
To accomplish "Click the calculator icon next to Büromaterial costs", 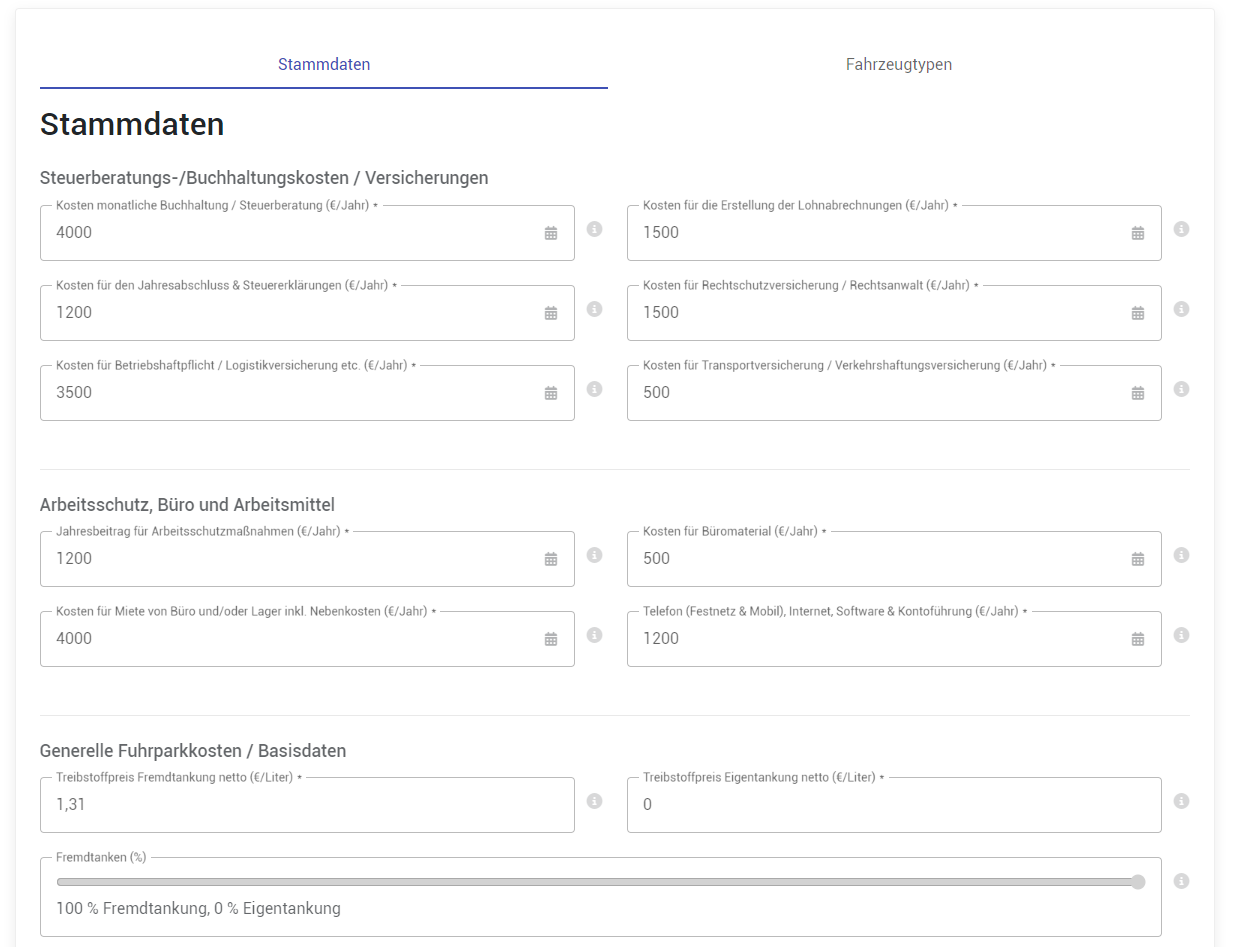I will click(x=1137, y=558).
